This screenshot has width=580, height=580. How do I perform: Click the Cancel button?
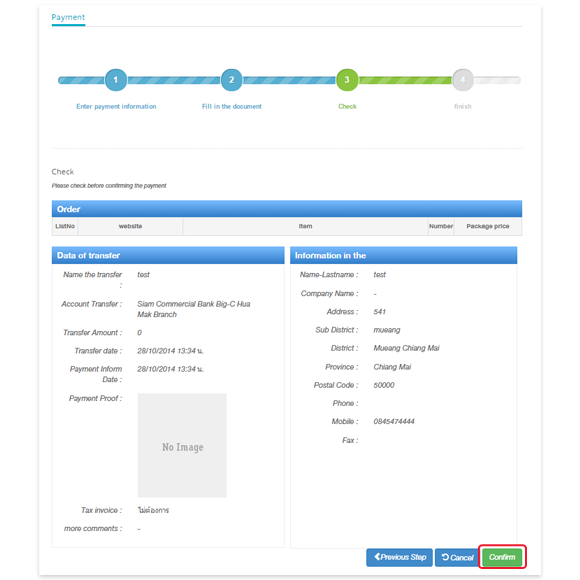tap(457, 557)
